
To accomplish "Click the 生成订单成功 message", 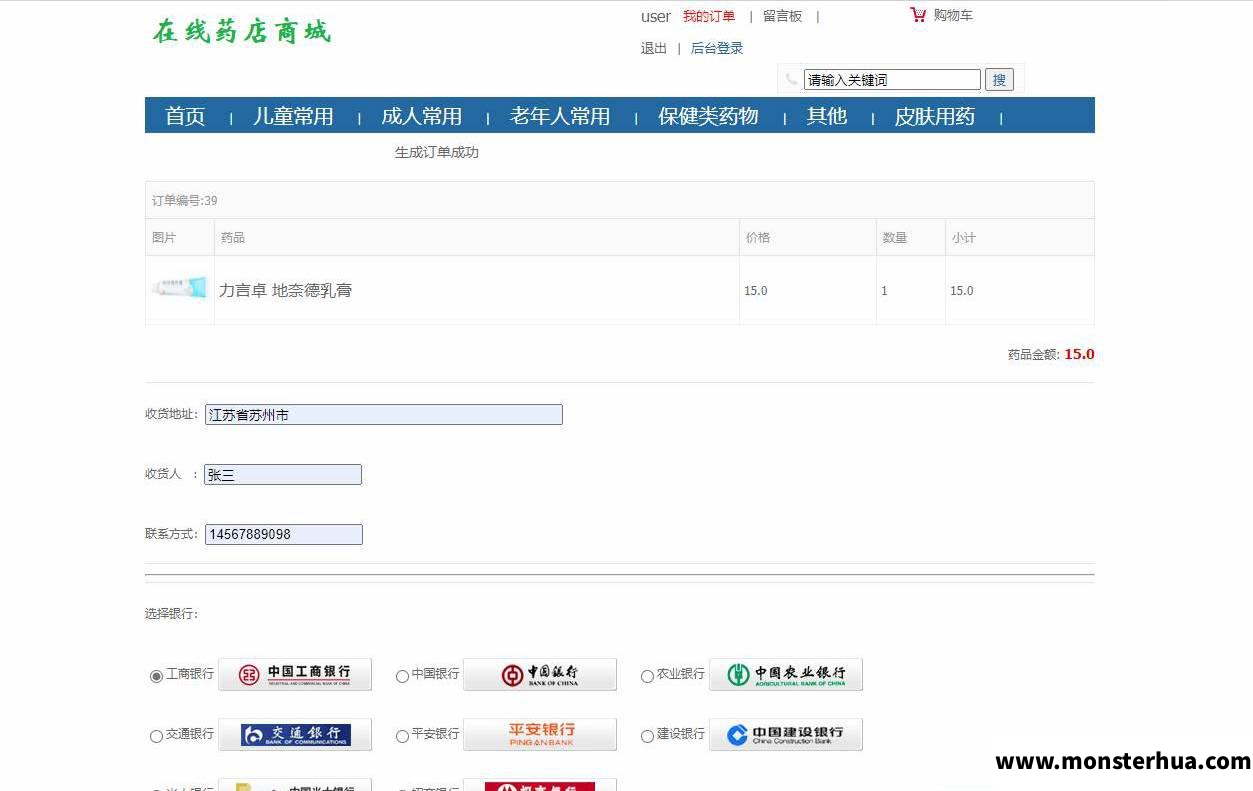I will pos(437,152).
